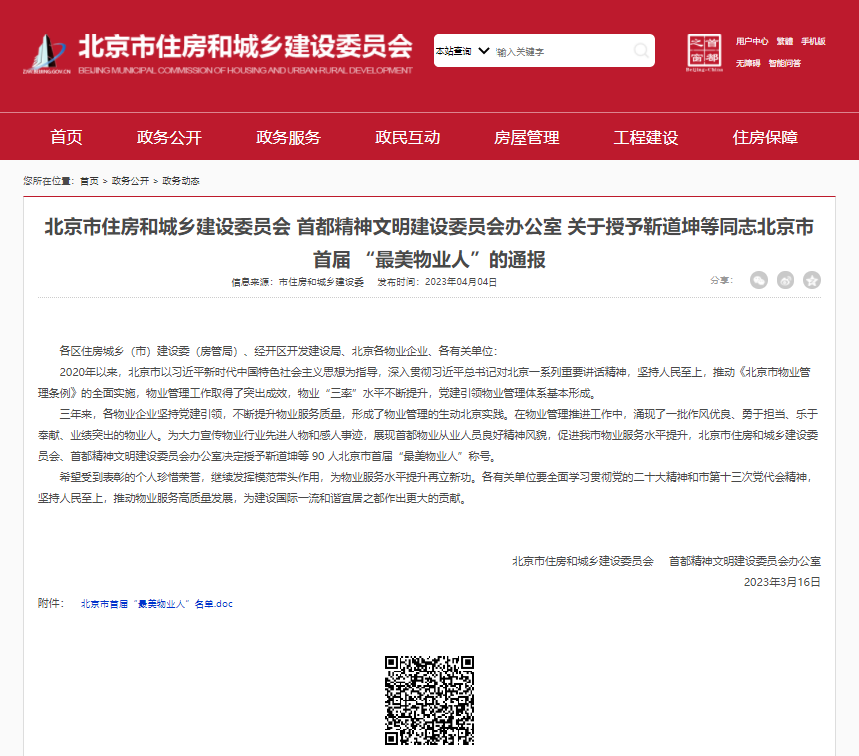Share article via Weibo icon
This screenshot has height=756, width=859.
(785, 280)
